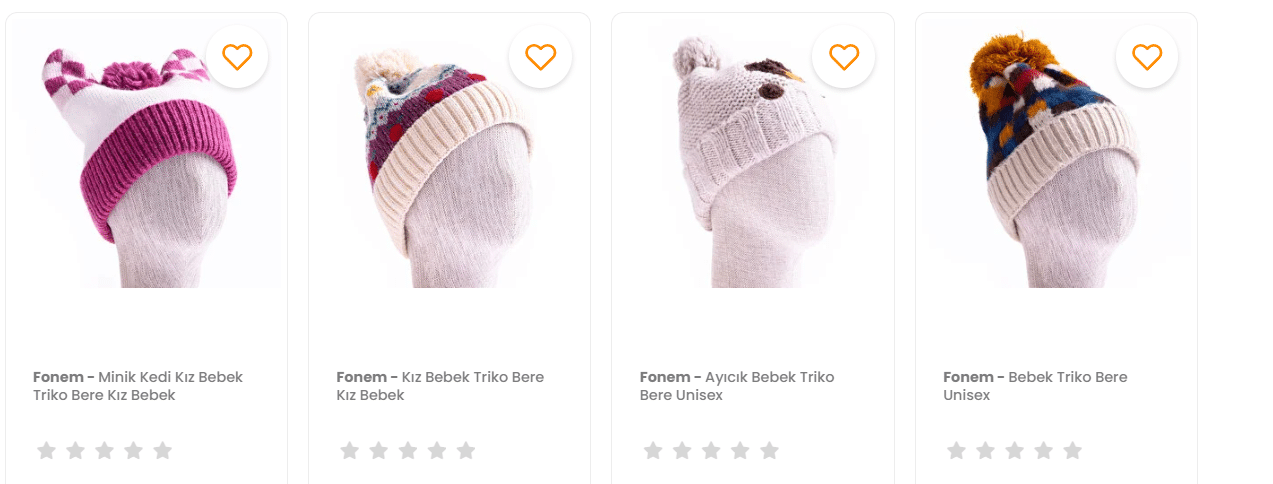Rate Ayıcık Bebek hat five stars
This screenshot has height=484, width=1273.
coord(769,451)
